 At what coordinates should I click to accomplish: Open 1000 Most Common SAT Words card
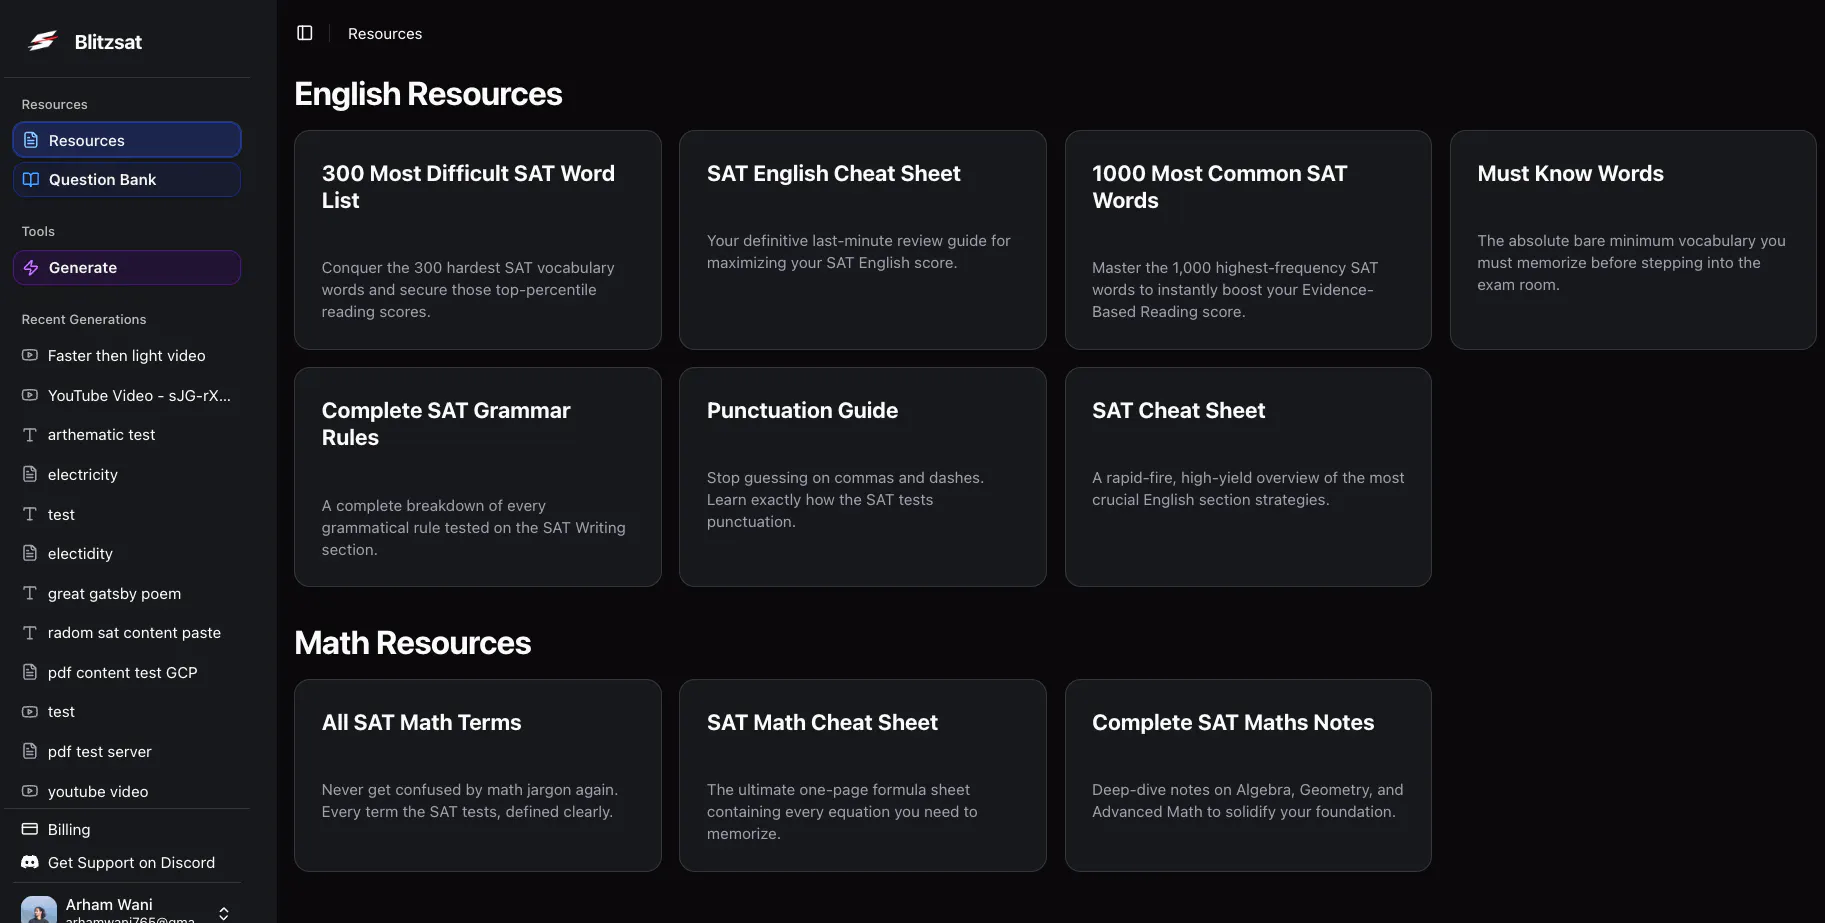click(x=1248, y=240)
